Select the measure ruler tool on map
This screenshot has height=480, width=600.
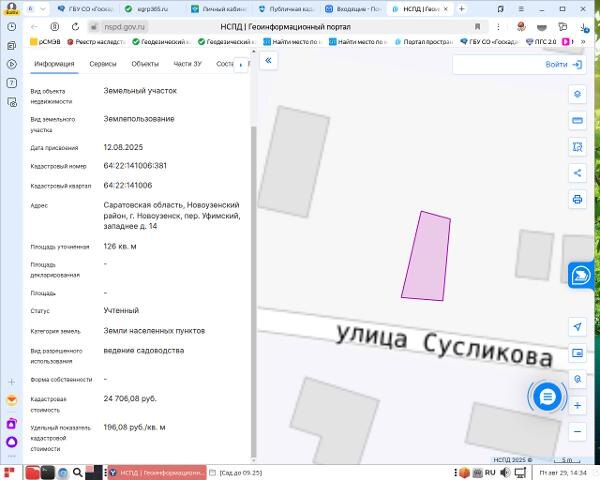577,121
